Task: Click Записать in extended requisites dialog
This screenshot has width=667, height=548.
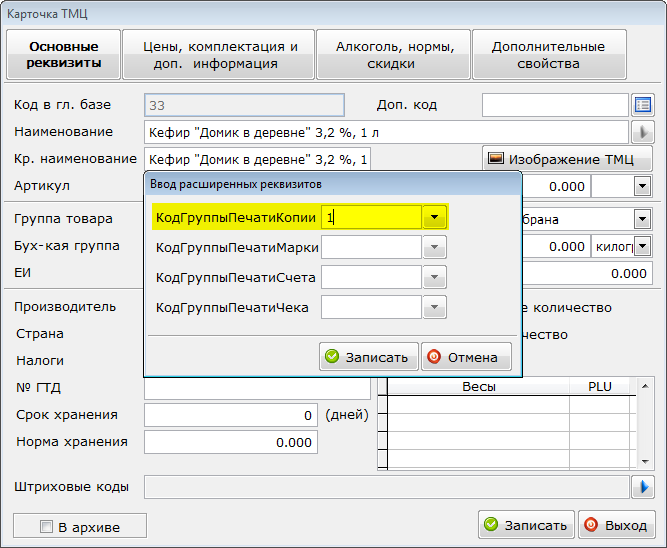Action: (369, 357)
